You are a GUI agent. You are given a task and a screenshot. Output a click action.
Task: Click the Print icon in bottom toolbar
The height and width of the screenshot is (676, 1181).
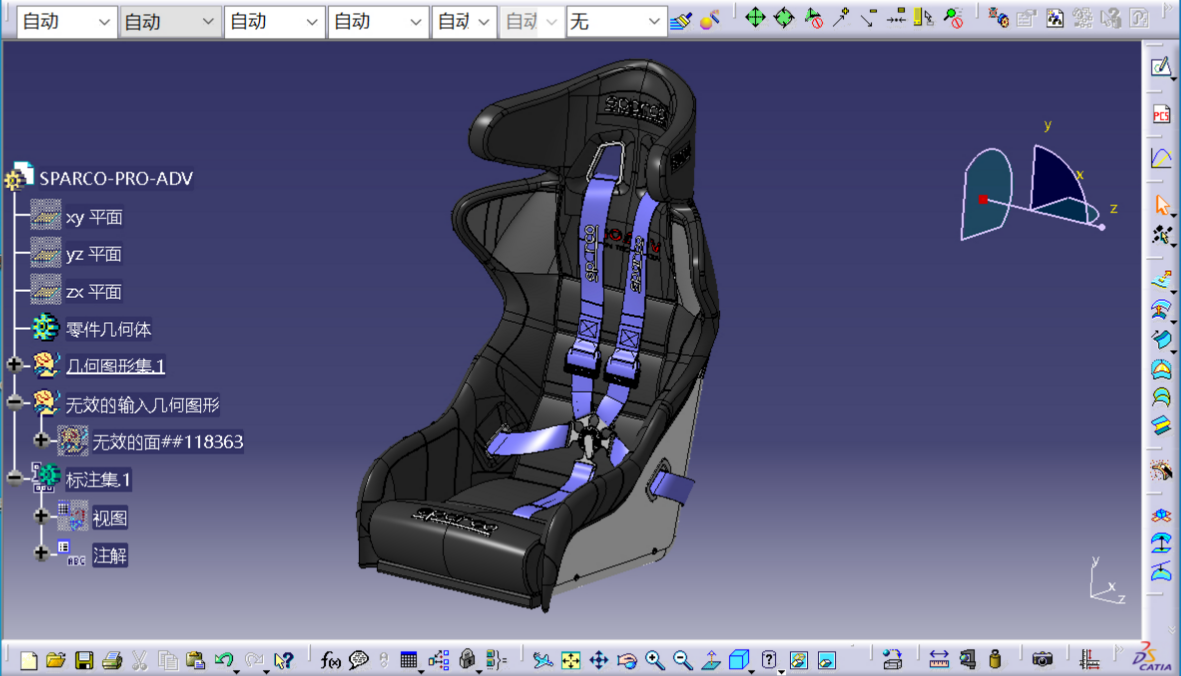pyautogui.click(x=112, y=660)
